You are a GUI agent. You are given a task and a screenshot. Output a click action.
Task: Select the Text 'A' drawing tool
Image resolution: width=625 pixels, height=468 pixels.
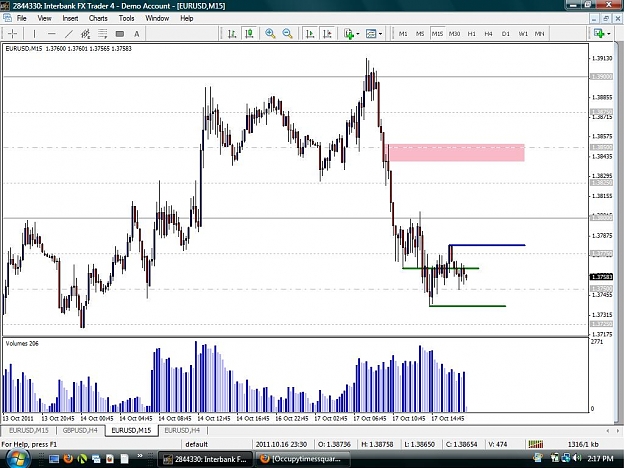coord(136,34)
